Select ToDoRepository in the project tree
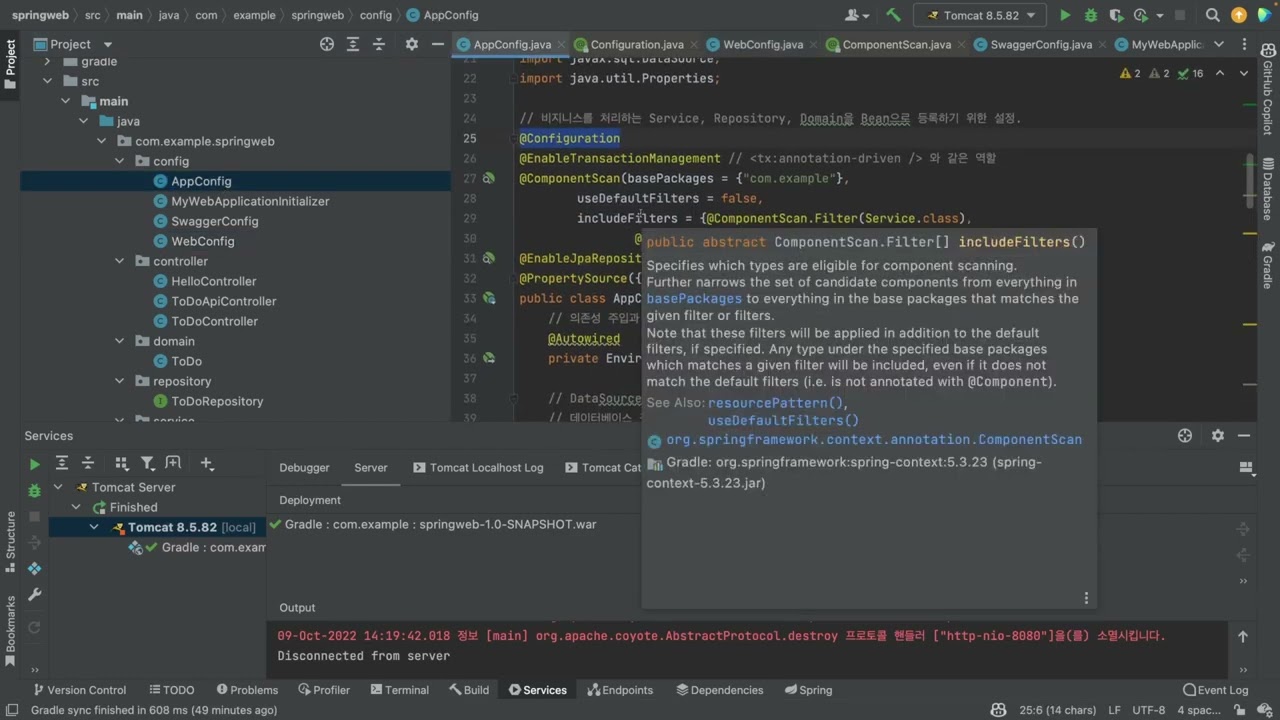This screenshot has height=720, width=1280. tap(217, 401)
